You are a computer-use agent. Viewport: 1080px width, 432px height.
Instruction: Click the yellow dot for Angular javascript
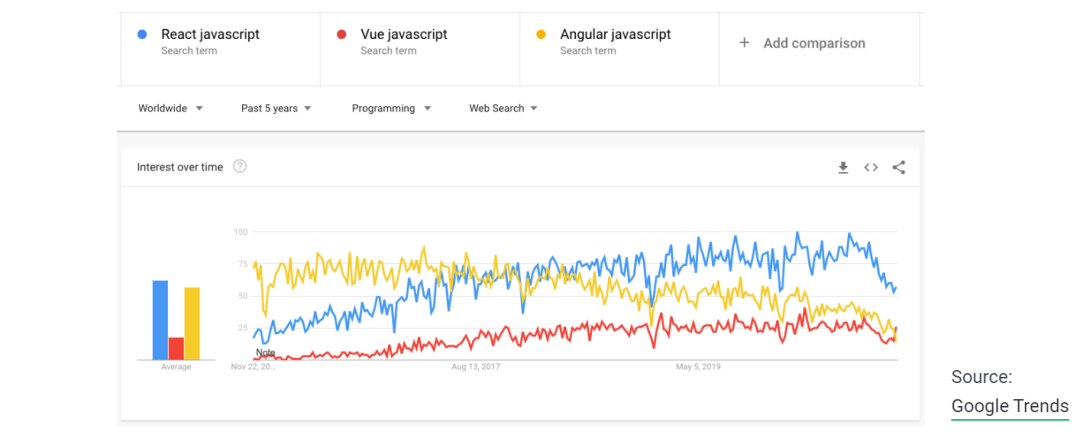coord(541,35)
